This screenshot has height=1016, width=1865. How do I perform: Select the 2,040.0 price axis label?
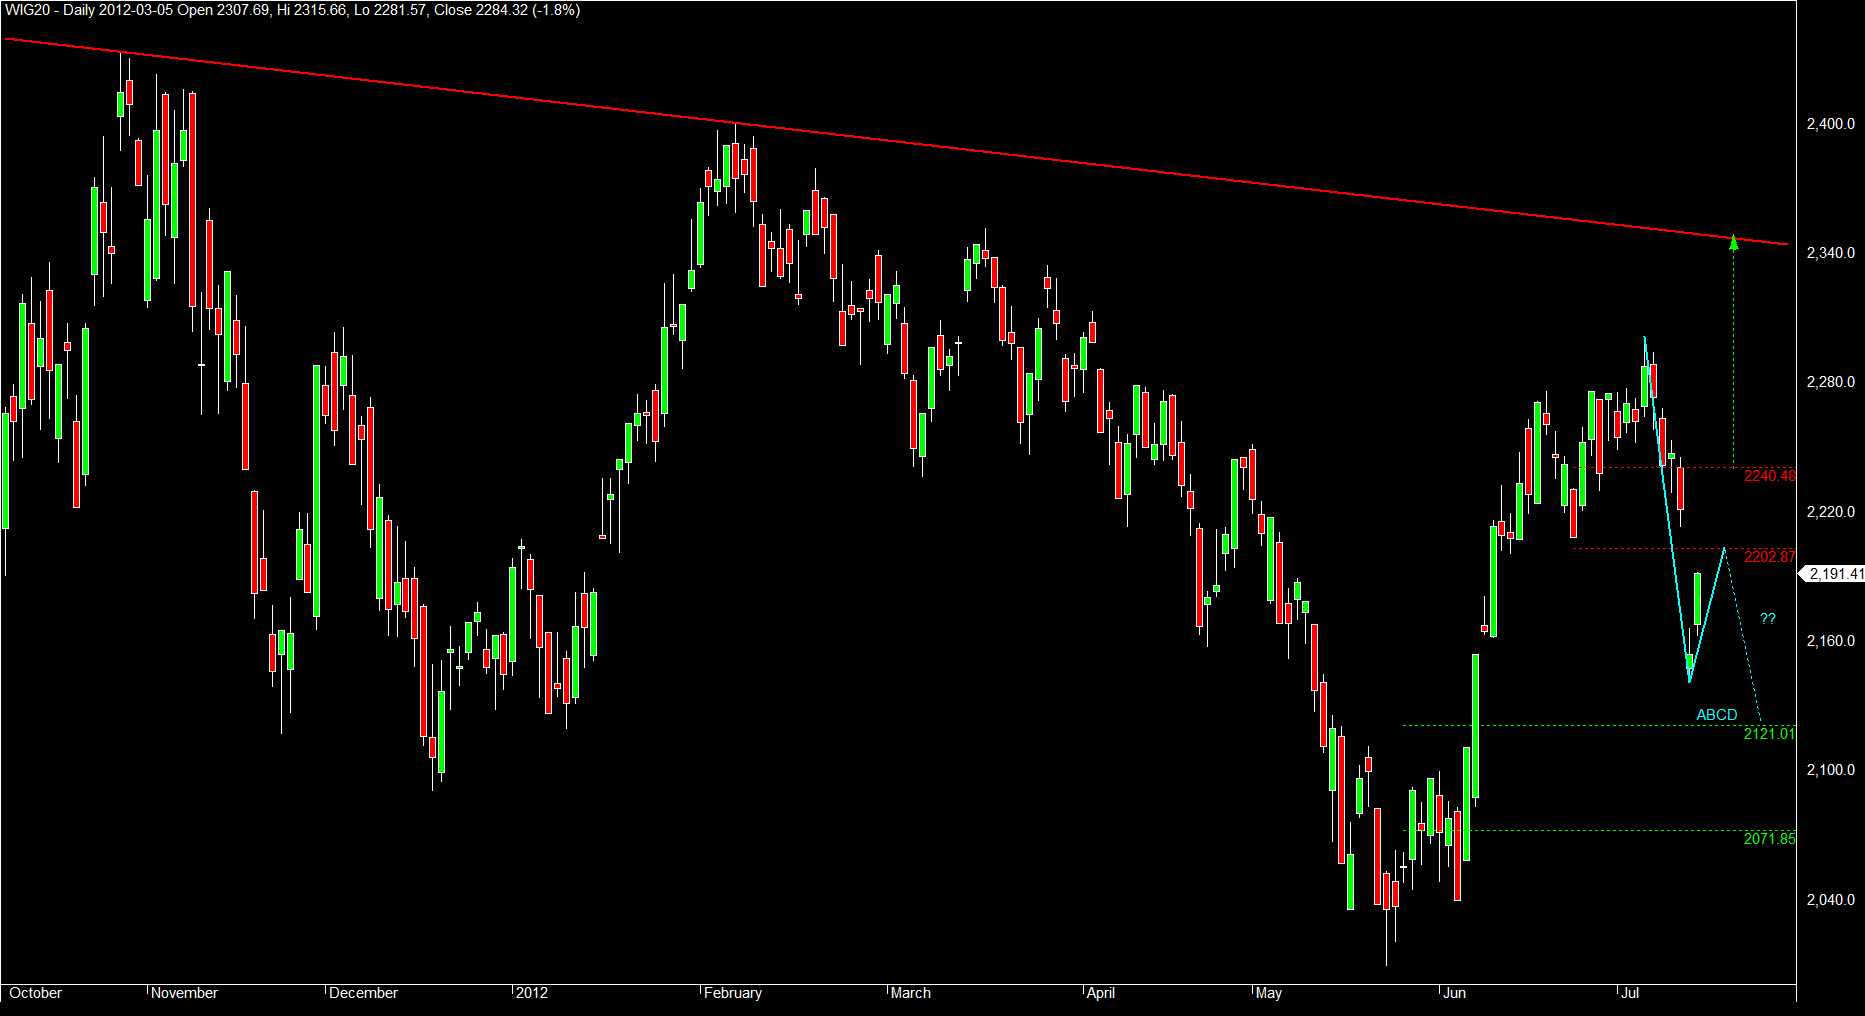point(1831,900)
